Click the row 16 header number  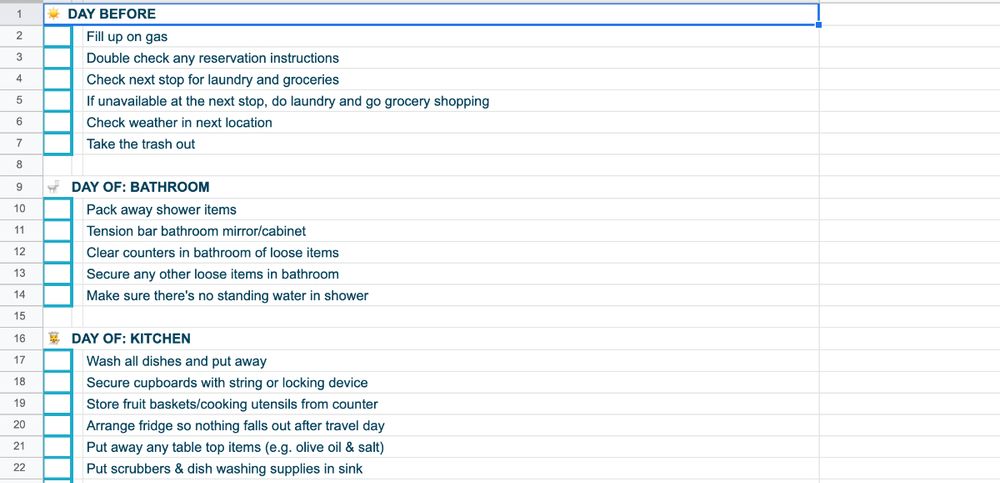[20, 339]
